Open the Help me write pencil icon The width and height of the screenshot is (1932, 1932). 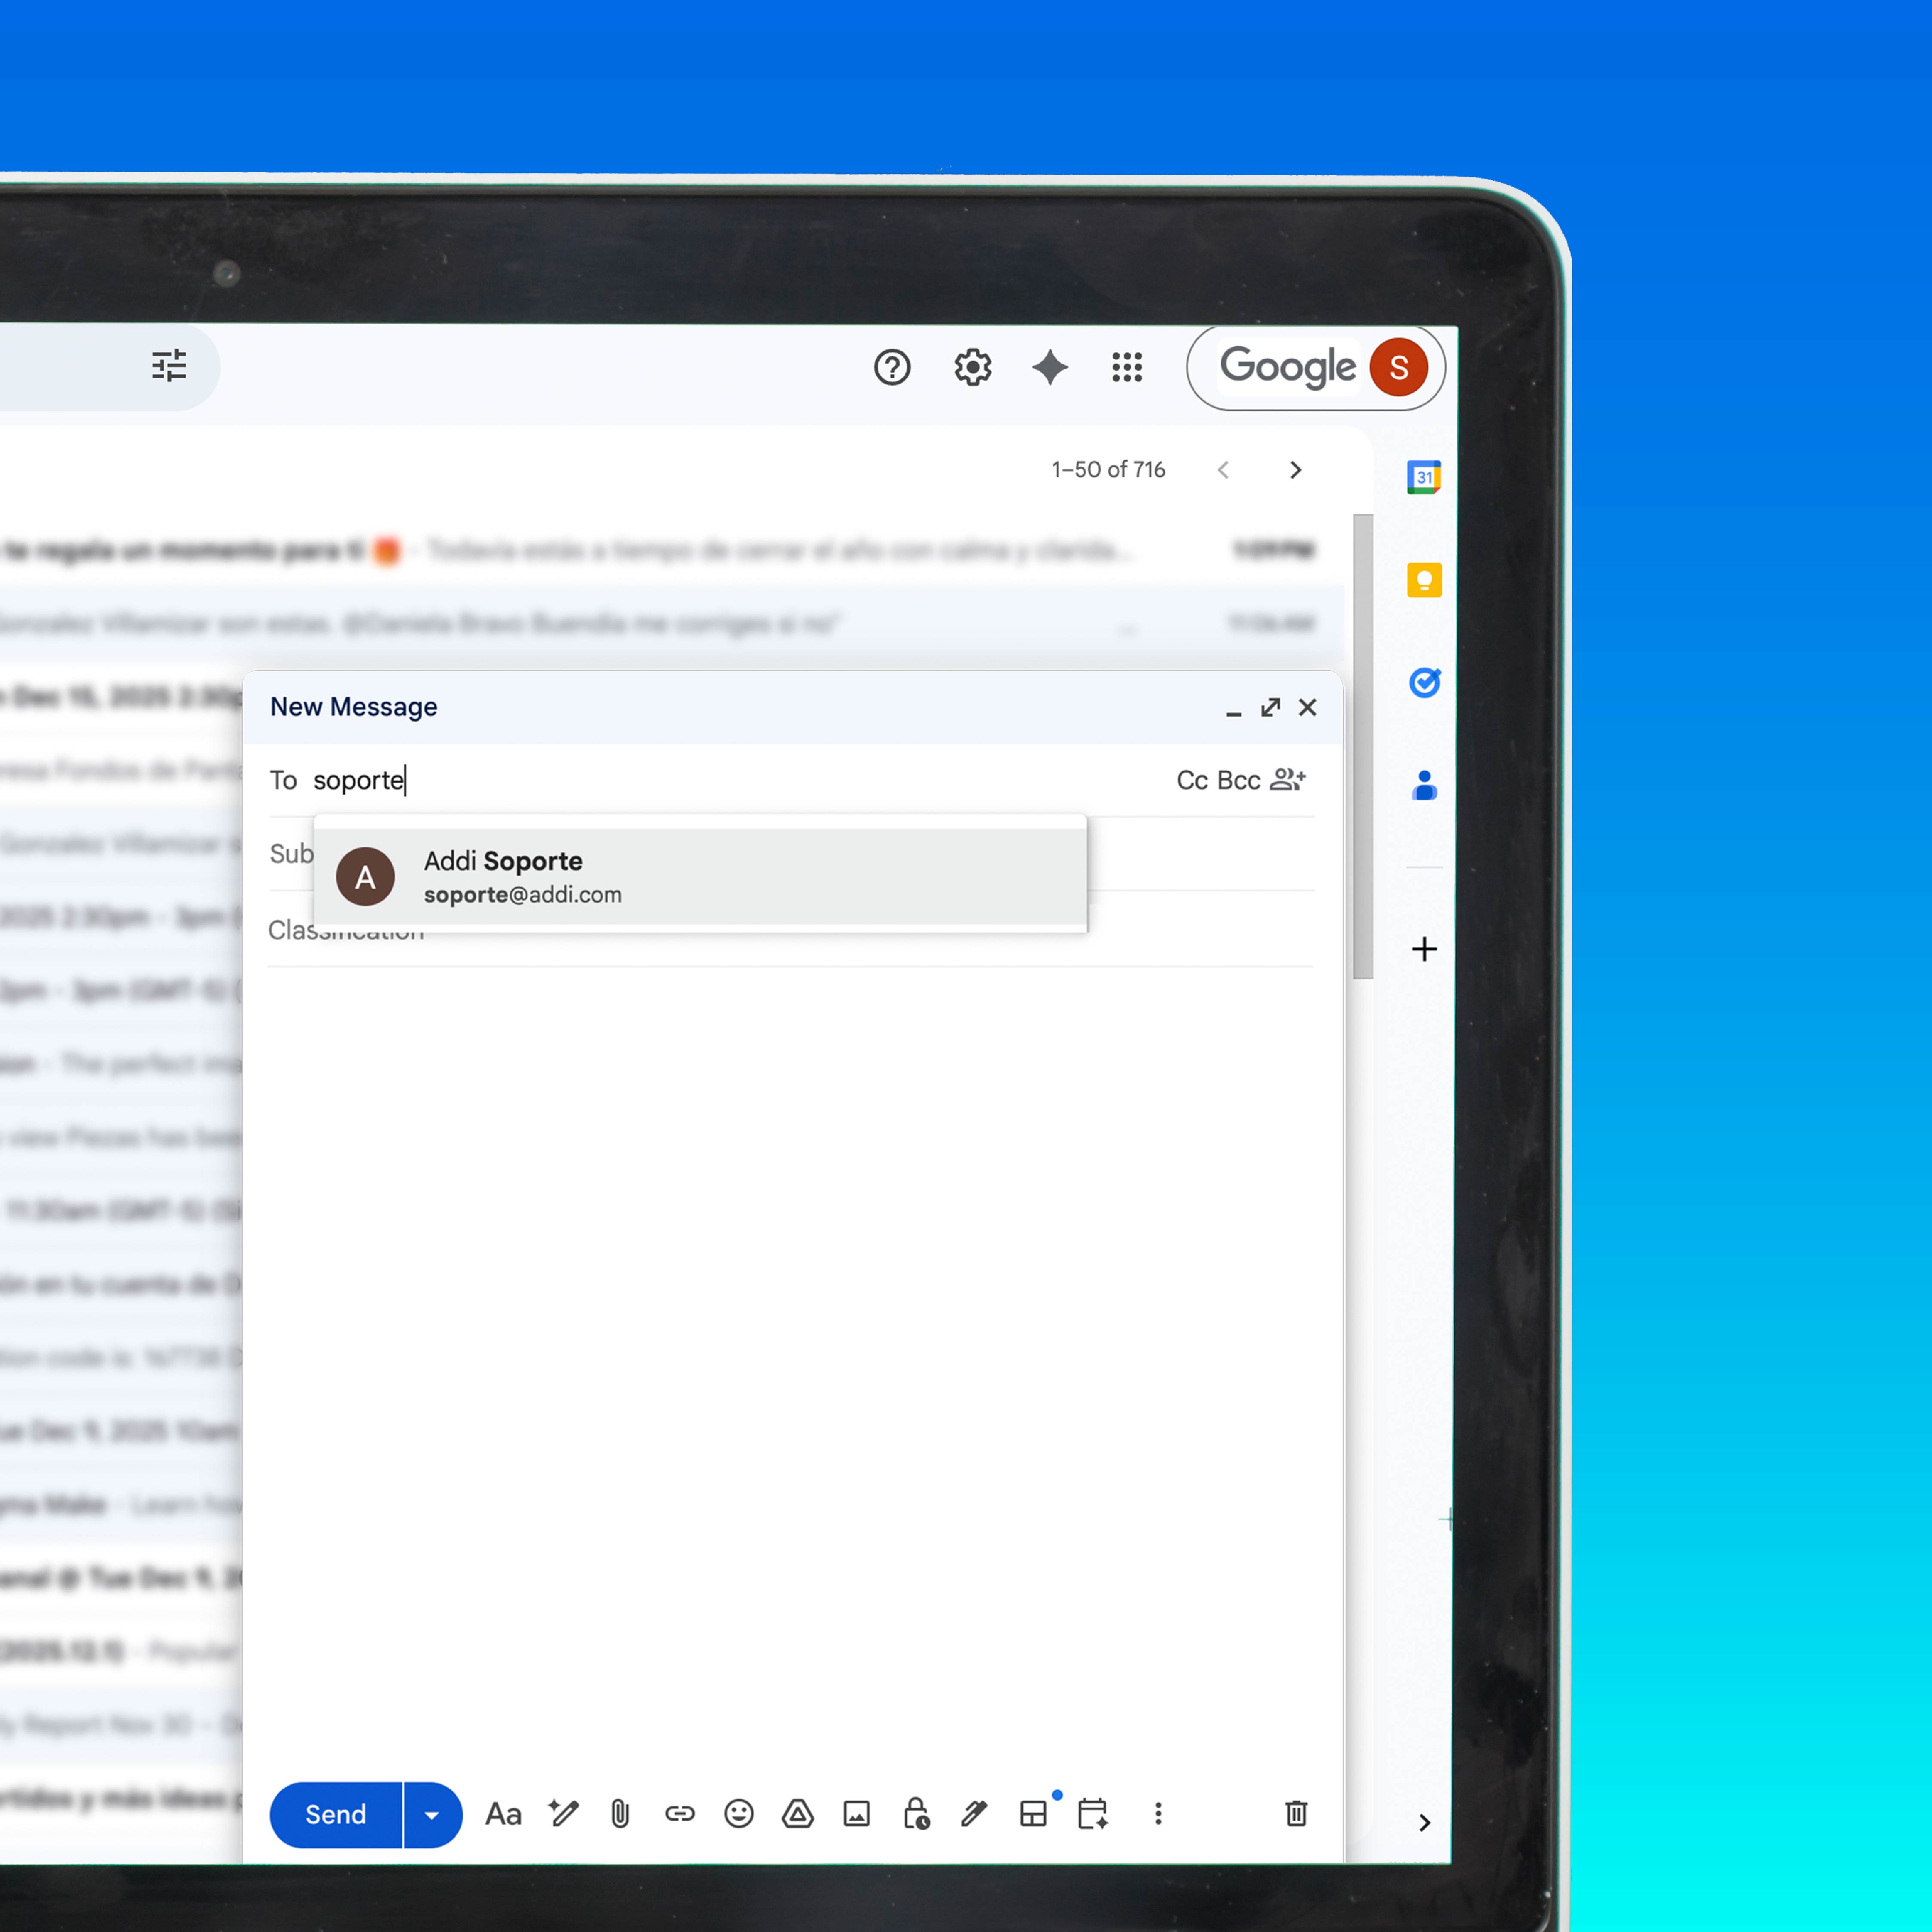click(x=563, y=1813)
